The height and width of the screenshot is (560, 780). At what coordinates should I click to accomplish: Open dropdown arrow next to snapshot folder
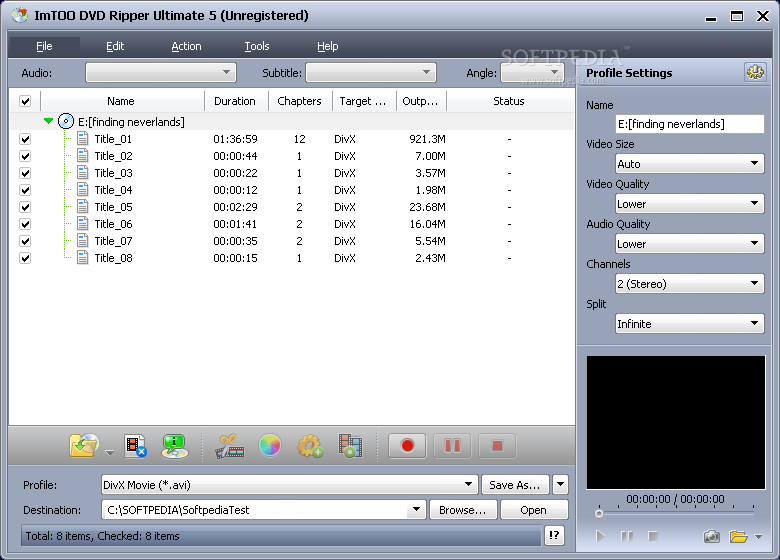(758, 537)
